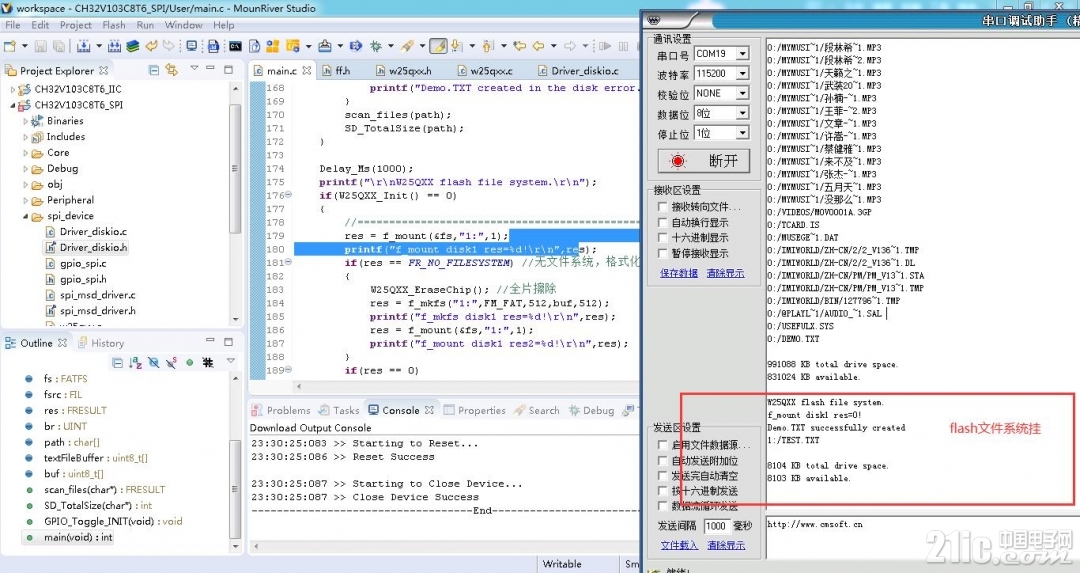Open the 1位 stop bits dropdown
The width and height of the screenshot is (1080, 573).
pos(742,133)
